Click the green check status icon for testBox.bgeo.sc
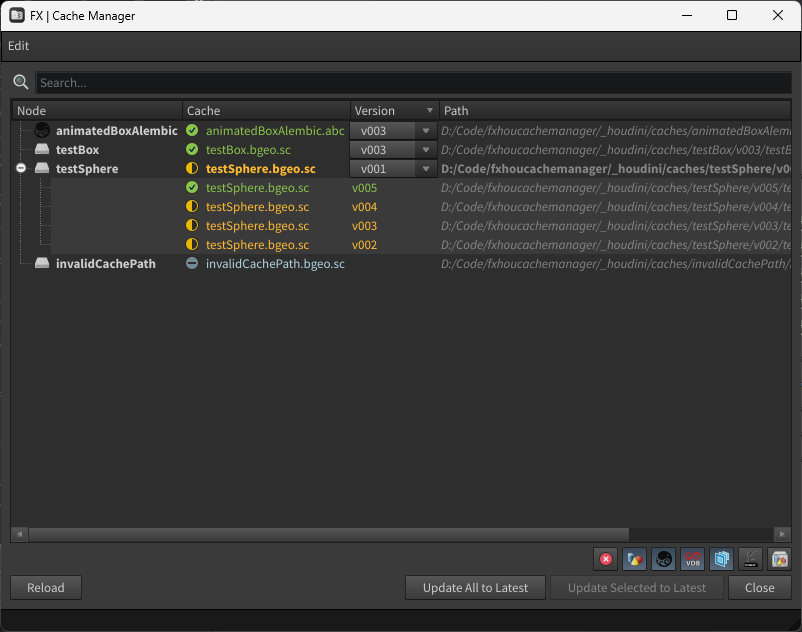The image size is (802, 632). [192, 150]
